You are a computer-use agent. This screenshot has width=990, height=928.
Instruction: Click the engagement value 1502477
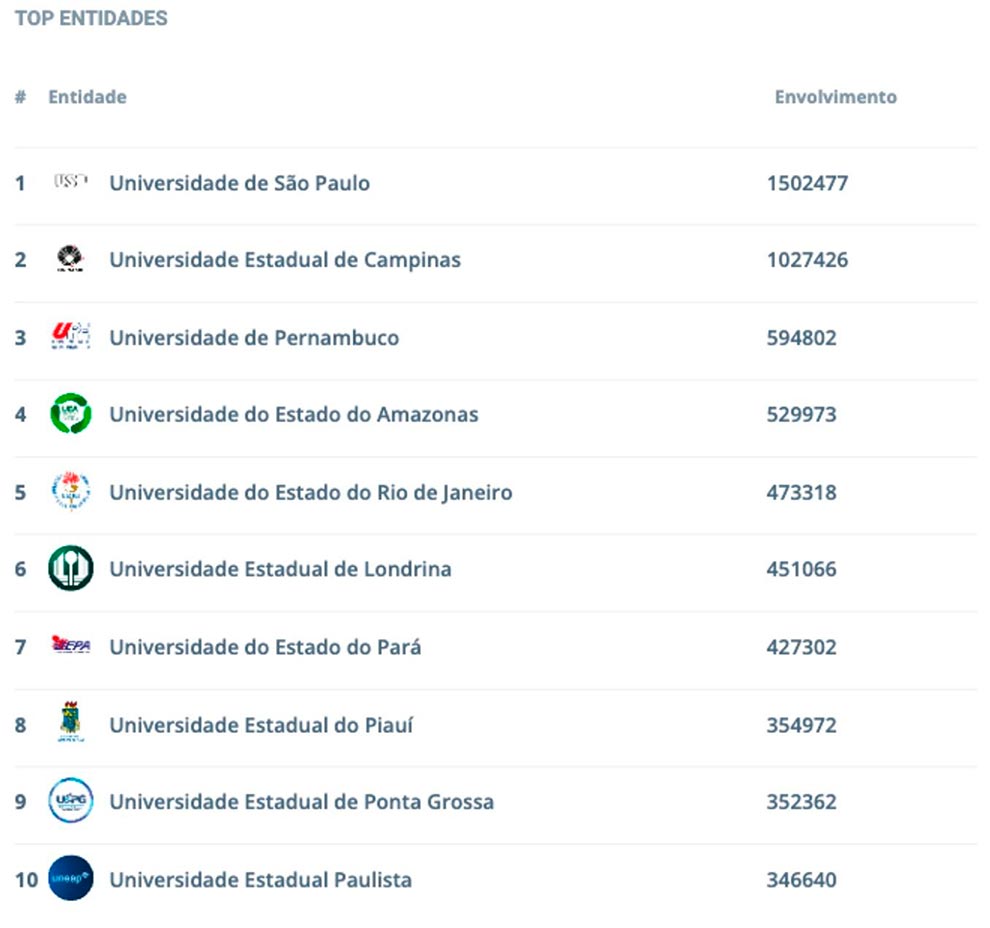[x=807, y=183]
